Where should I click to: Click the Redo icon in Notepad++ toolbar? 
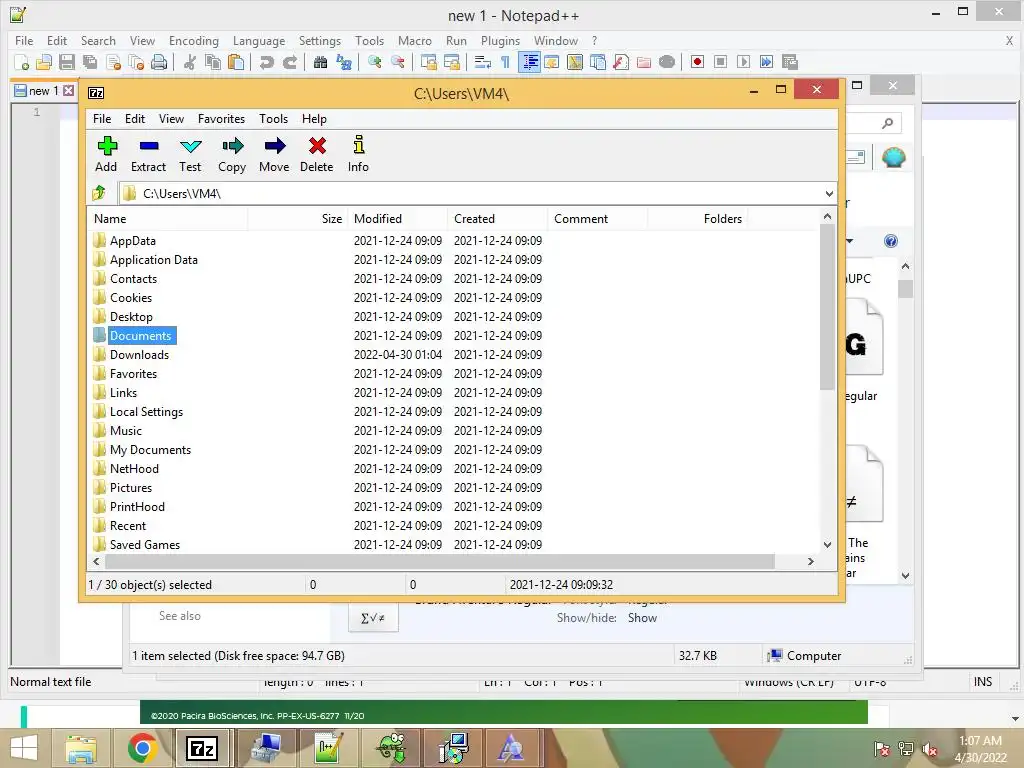(290, 62)
